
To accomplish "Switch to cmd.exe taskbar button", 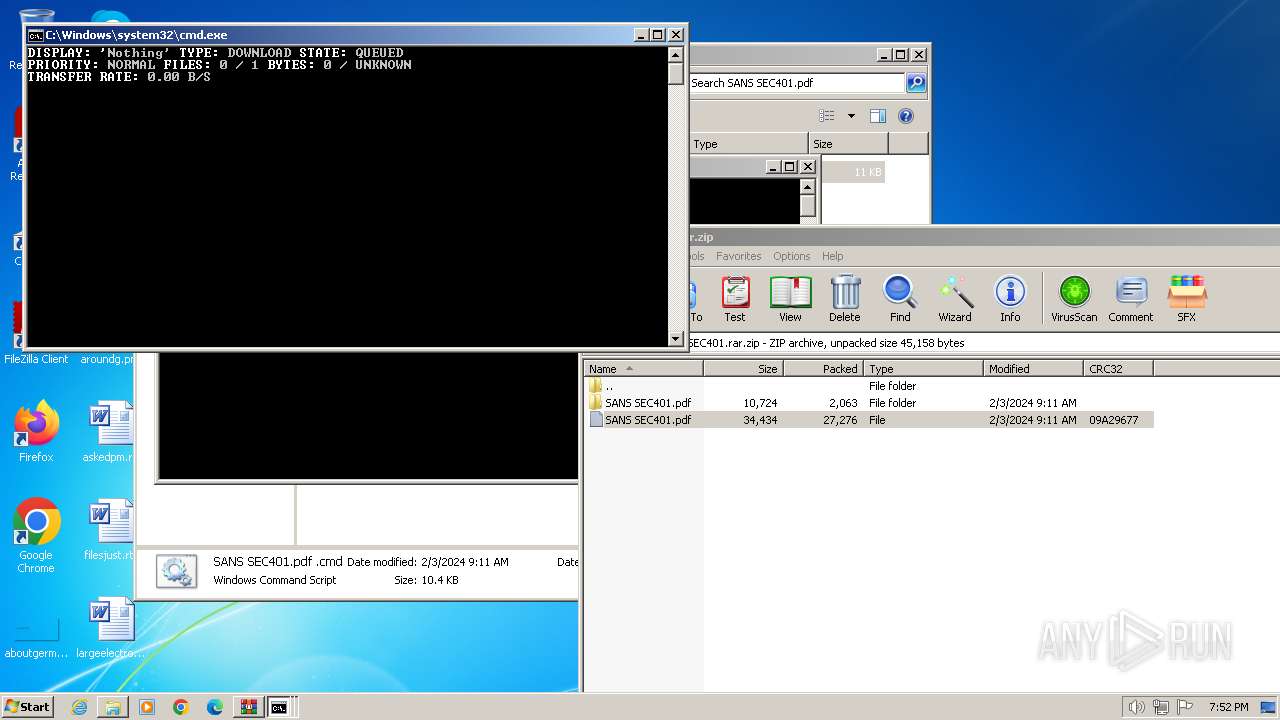I will point(280,707).
